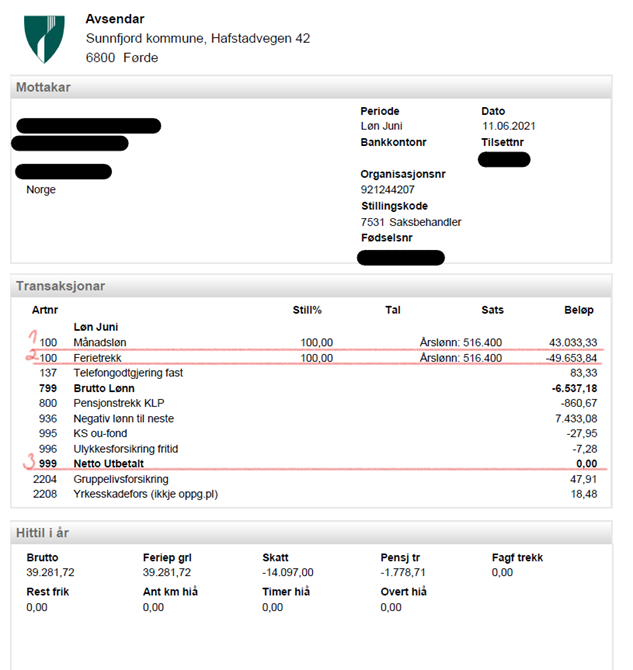Image resolution: width=633 pixels, height=670 pixels.
Task: Click Brutto Lønn amount -6.537,18
Action: [574, 388]
